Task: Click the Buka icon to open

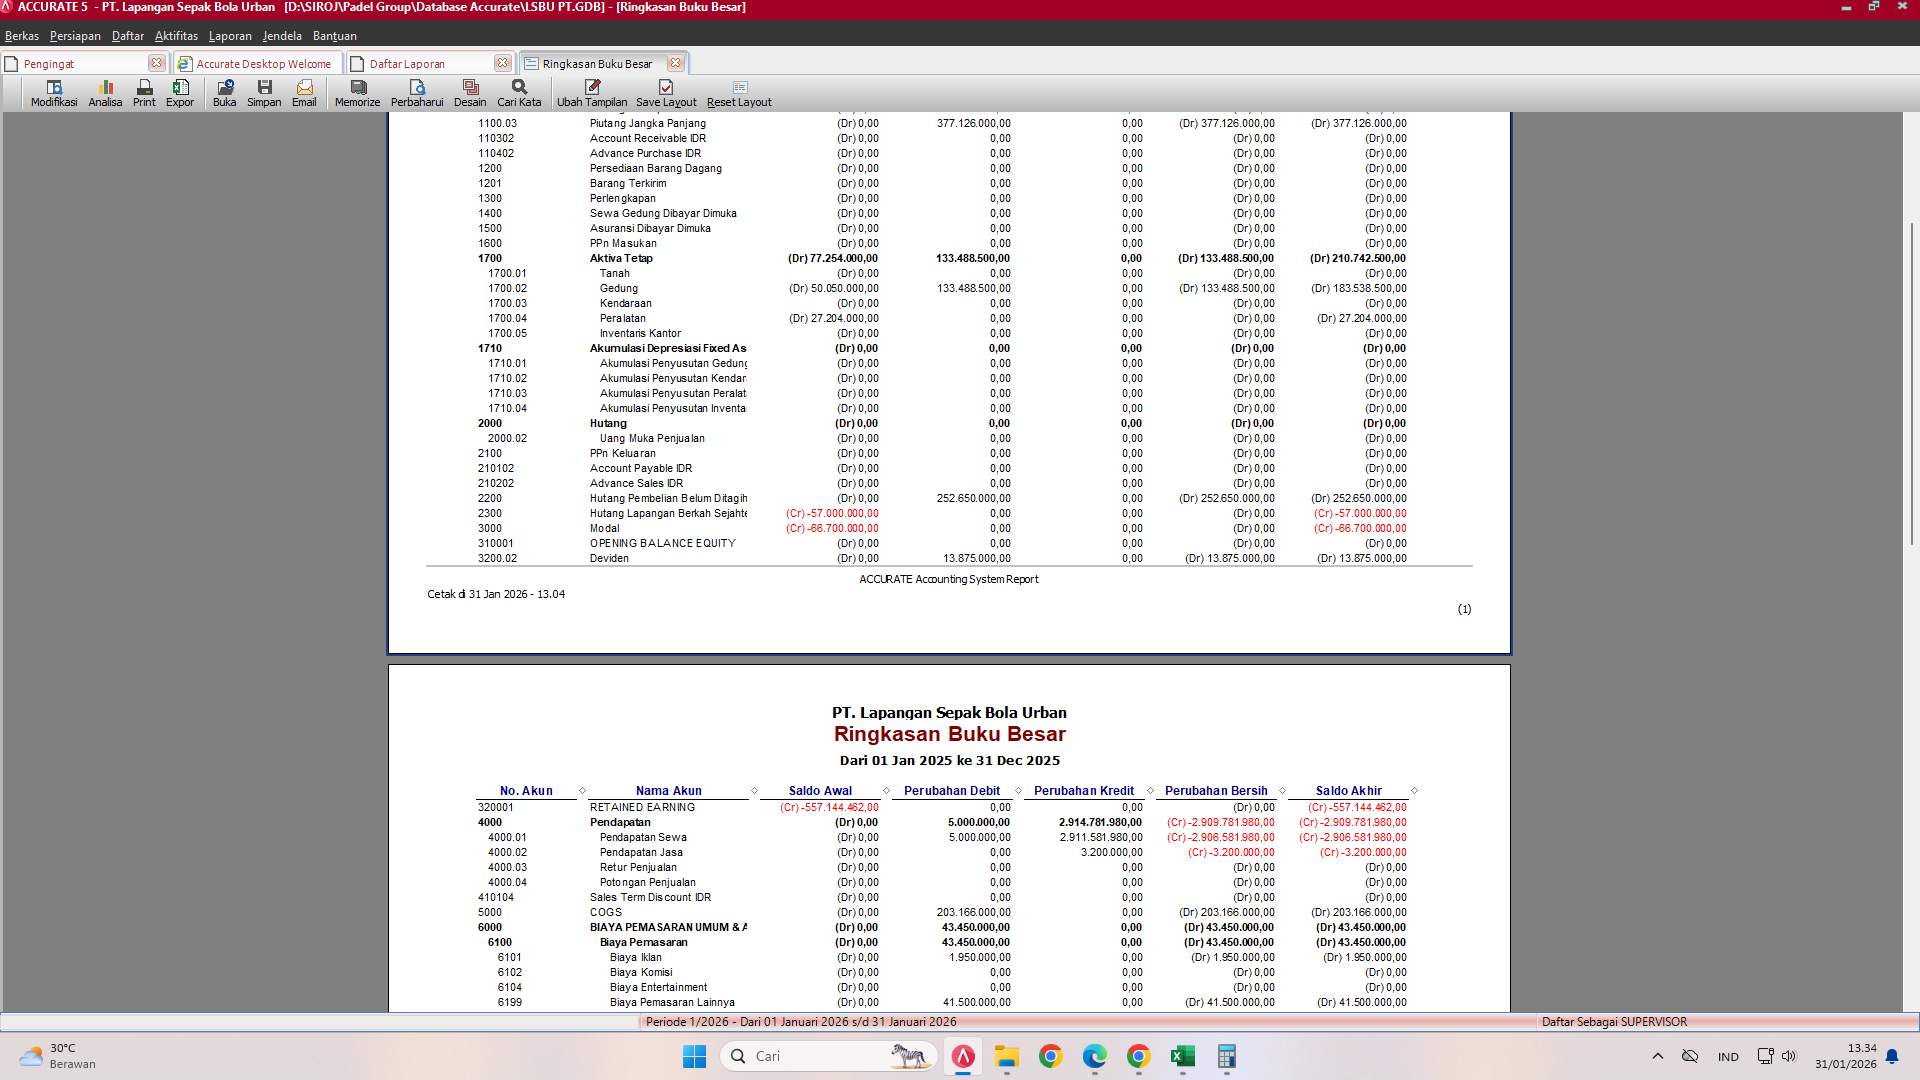Action: [x=224, y=92]
